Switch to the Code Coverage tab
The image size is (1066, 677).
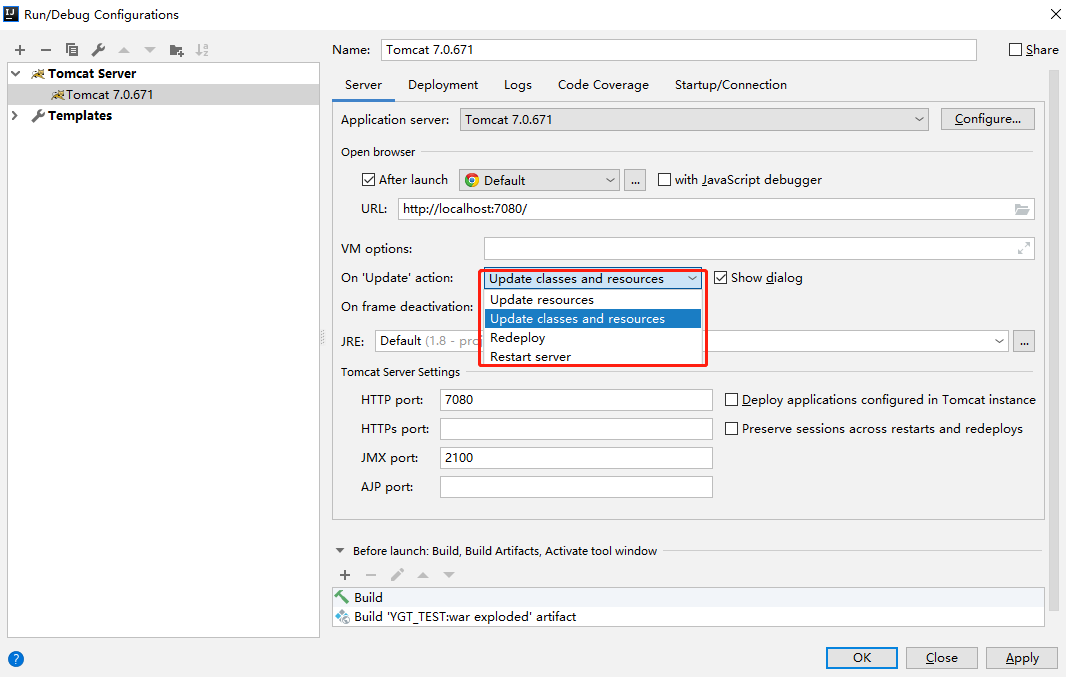tap(604, 85)
